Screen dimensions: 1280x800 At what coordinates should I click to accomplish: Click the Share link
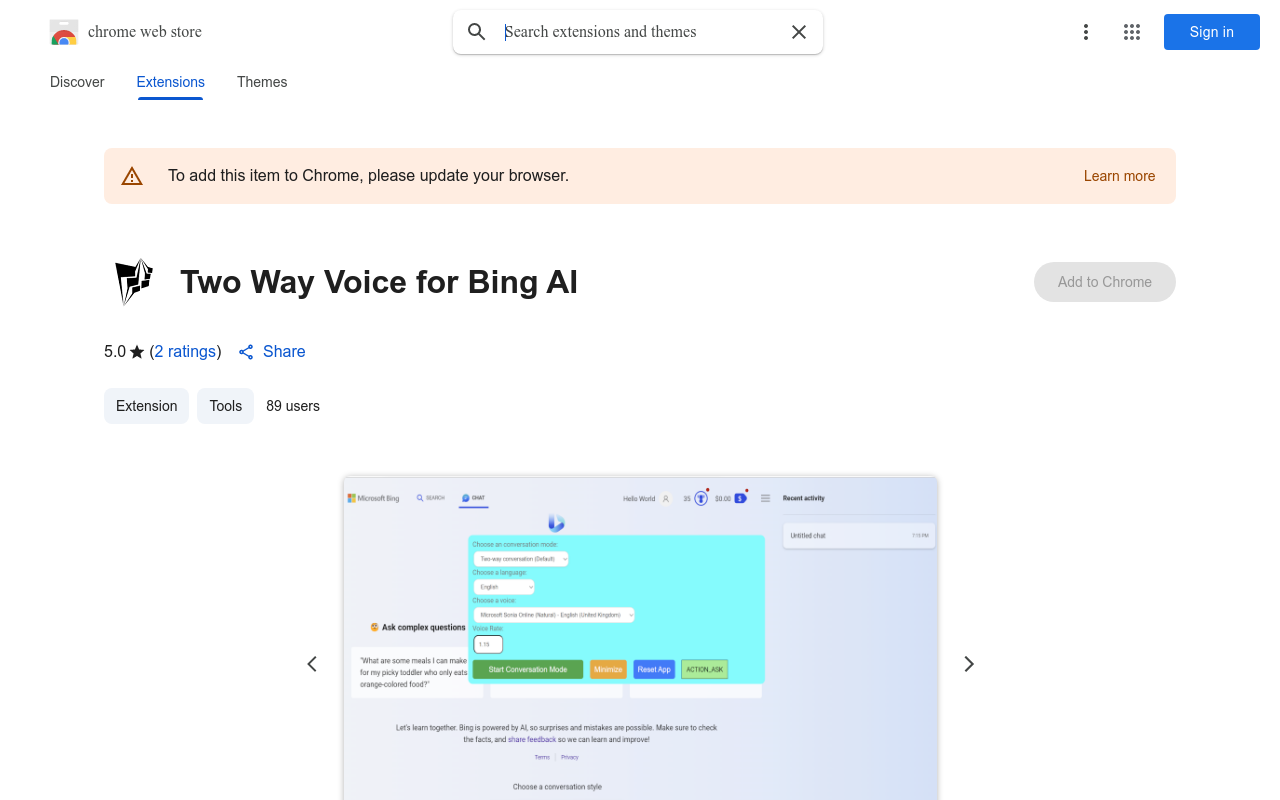pyautogui.click(x=272, y=352)
